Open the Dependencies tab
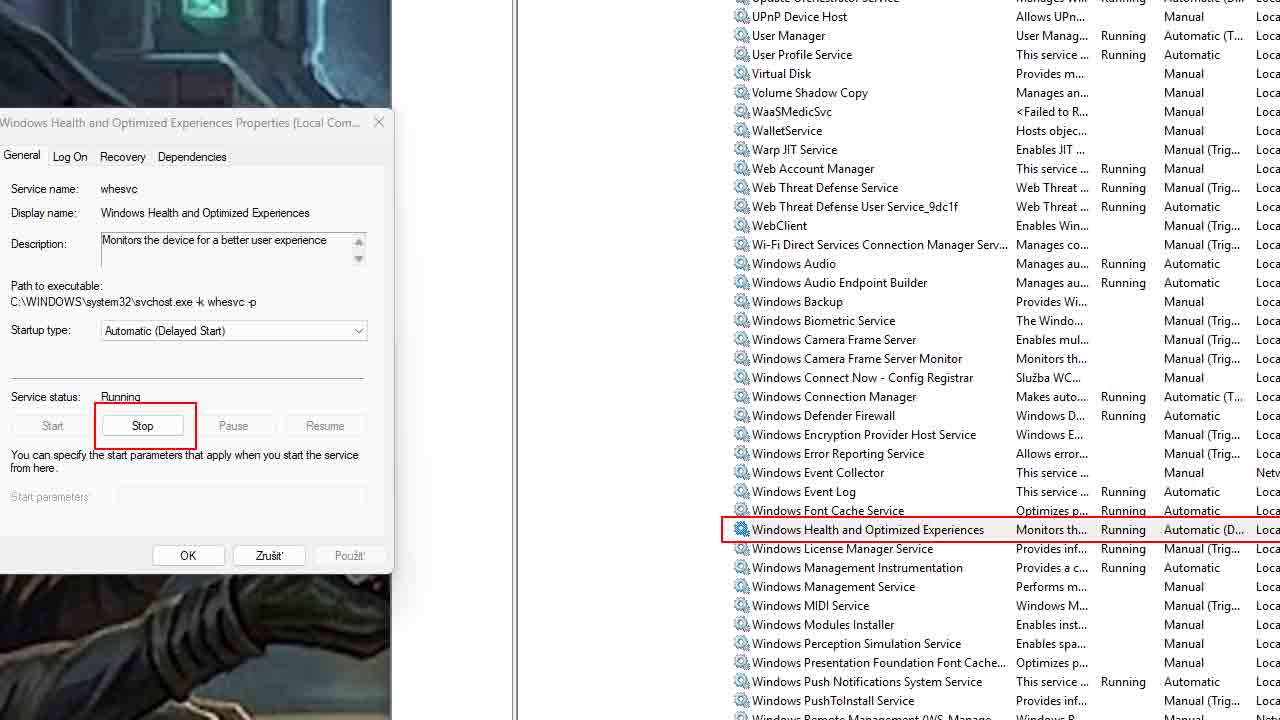The image size is (1280, 720). click(x=192, y=157)
